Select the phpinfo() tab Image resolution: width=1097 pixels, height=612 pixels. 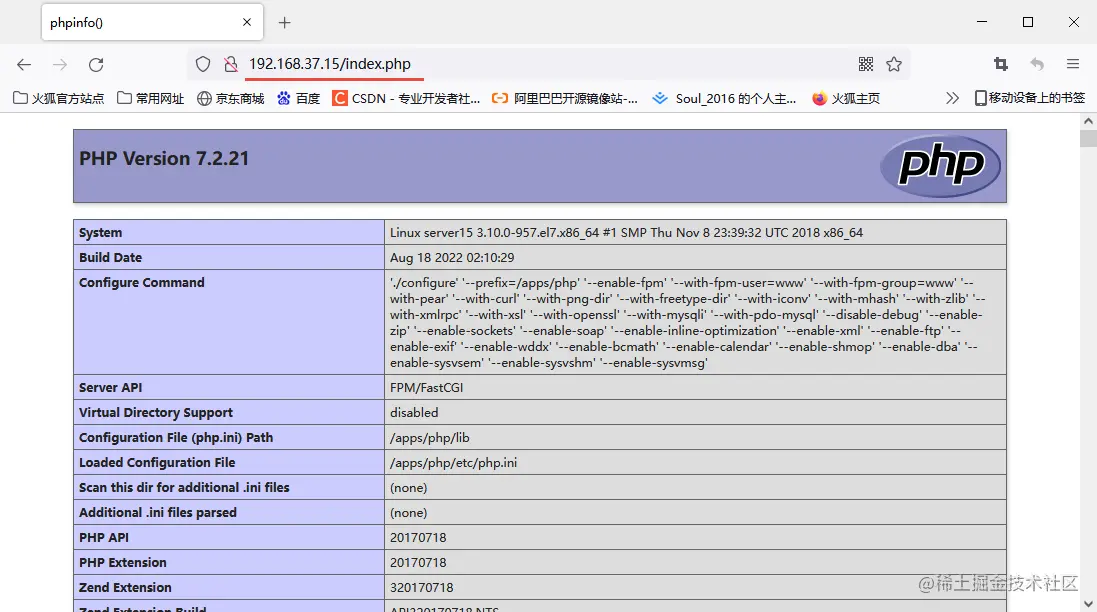click(153, 22)
